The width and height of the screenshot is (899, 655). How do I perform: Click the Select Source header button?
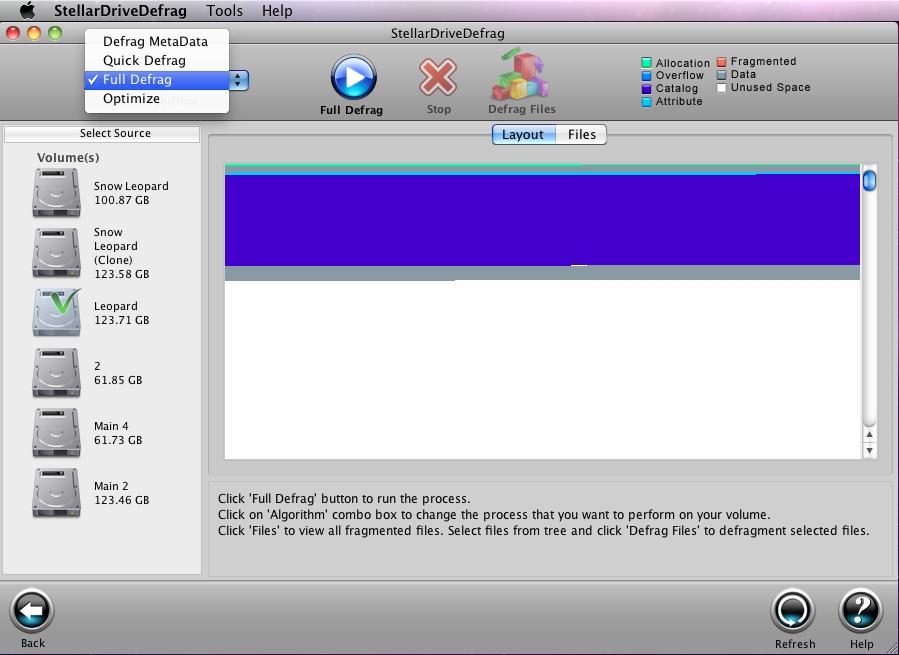pos(102,133)
